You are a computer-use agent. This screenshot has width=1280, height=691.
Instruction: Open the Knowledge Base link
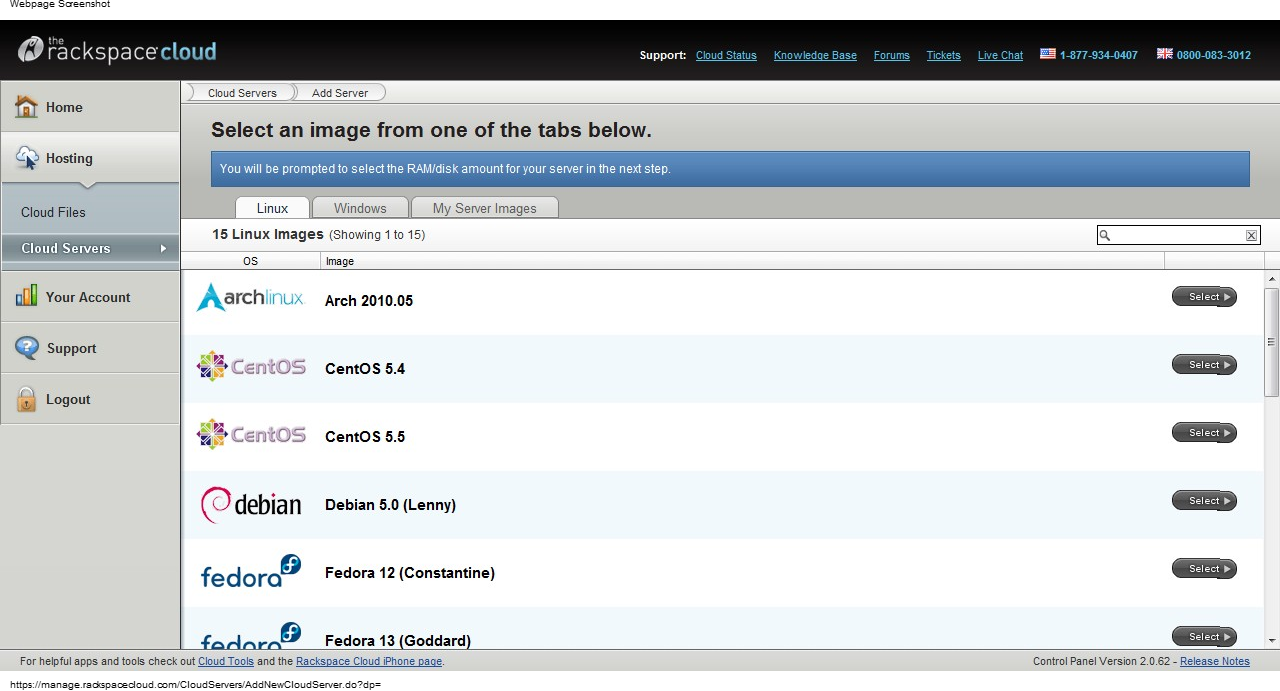click(x=815, y=55)
